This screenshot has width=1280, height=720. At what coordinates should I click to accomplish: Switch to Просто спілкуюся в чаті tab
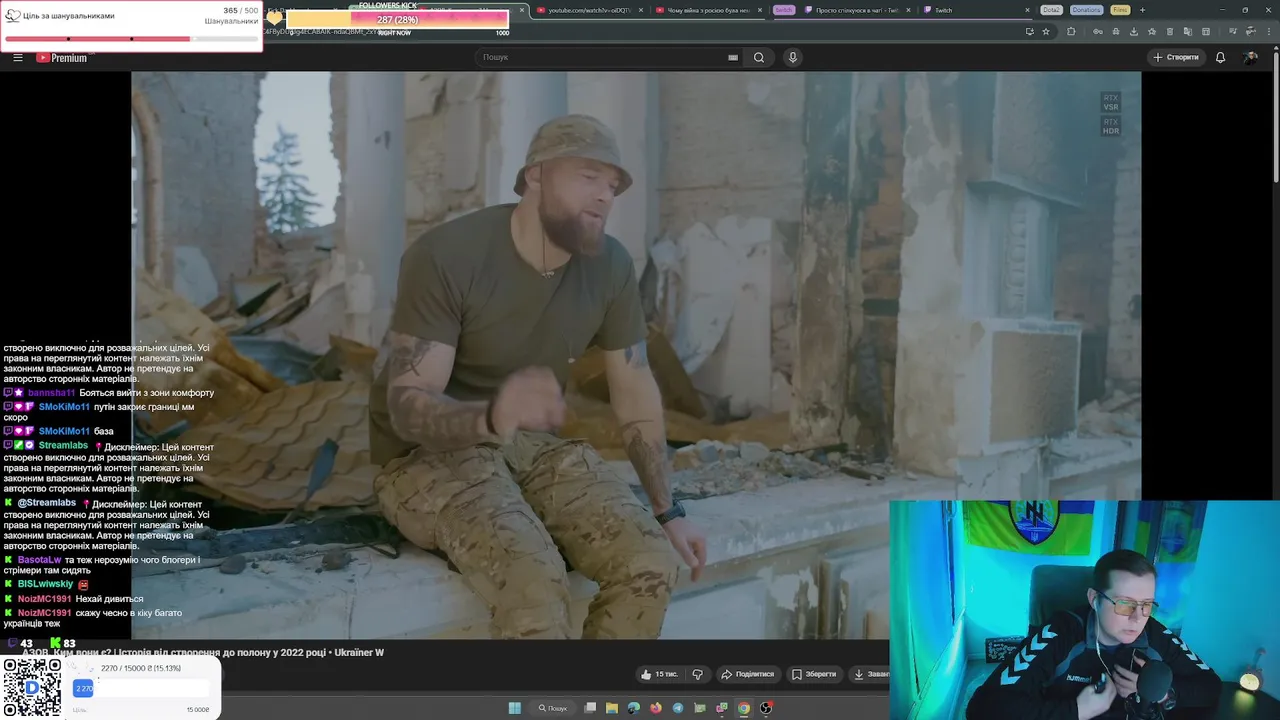pos(858,10)
